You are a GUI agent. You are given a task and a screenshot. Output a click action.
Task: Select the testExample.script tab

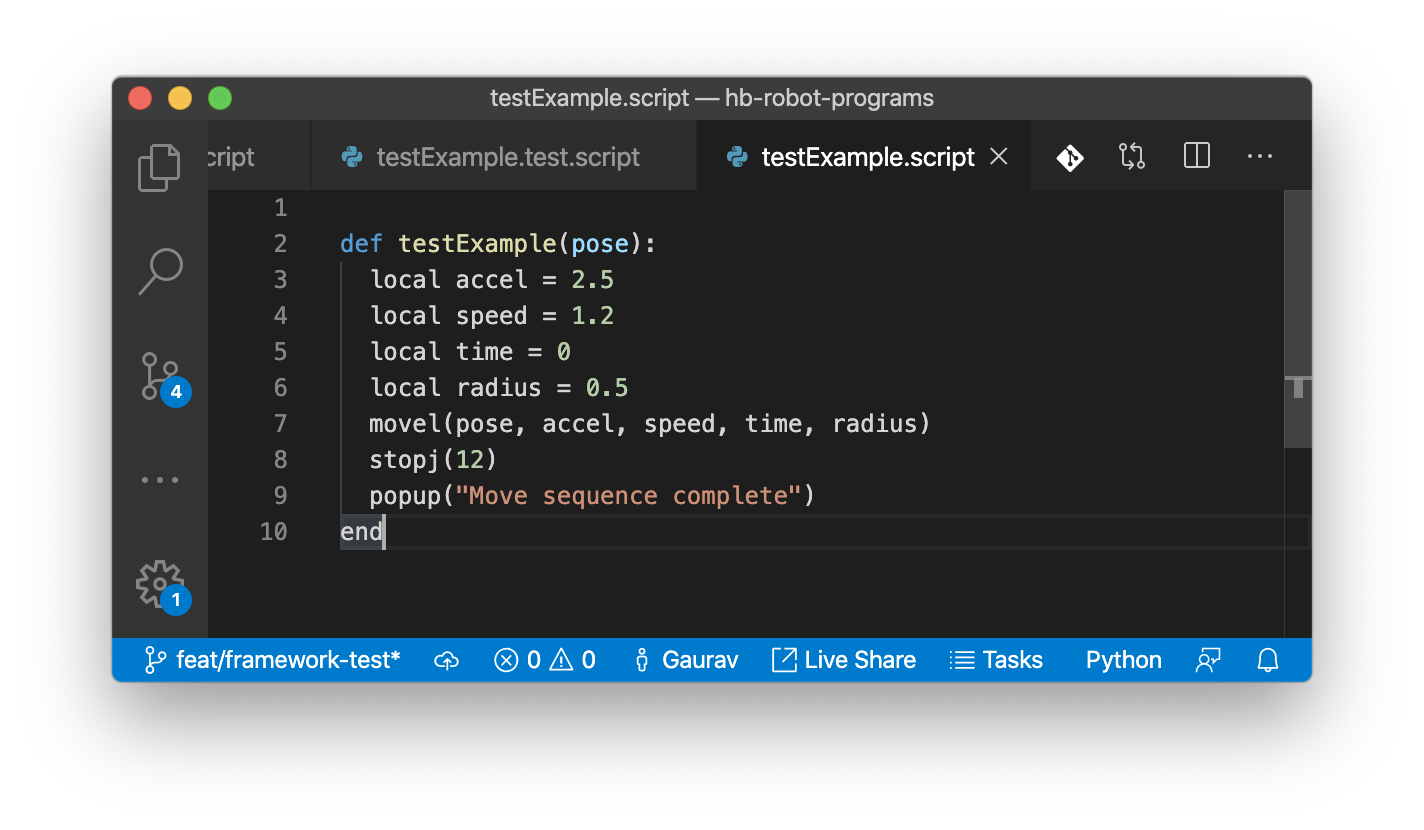(867, 158)
